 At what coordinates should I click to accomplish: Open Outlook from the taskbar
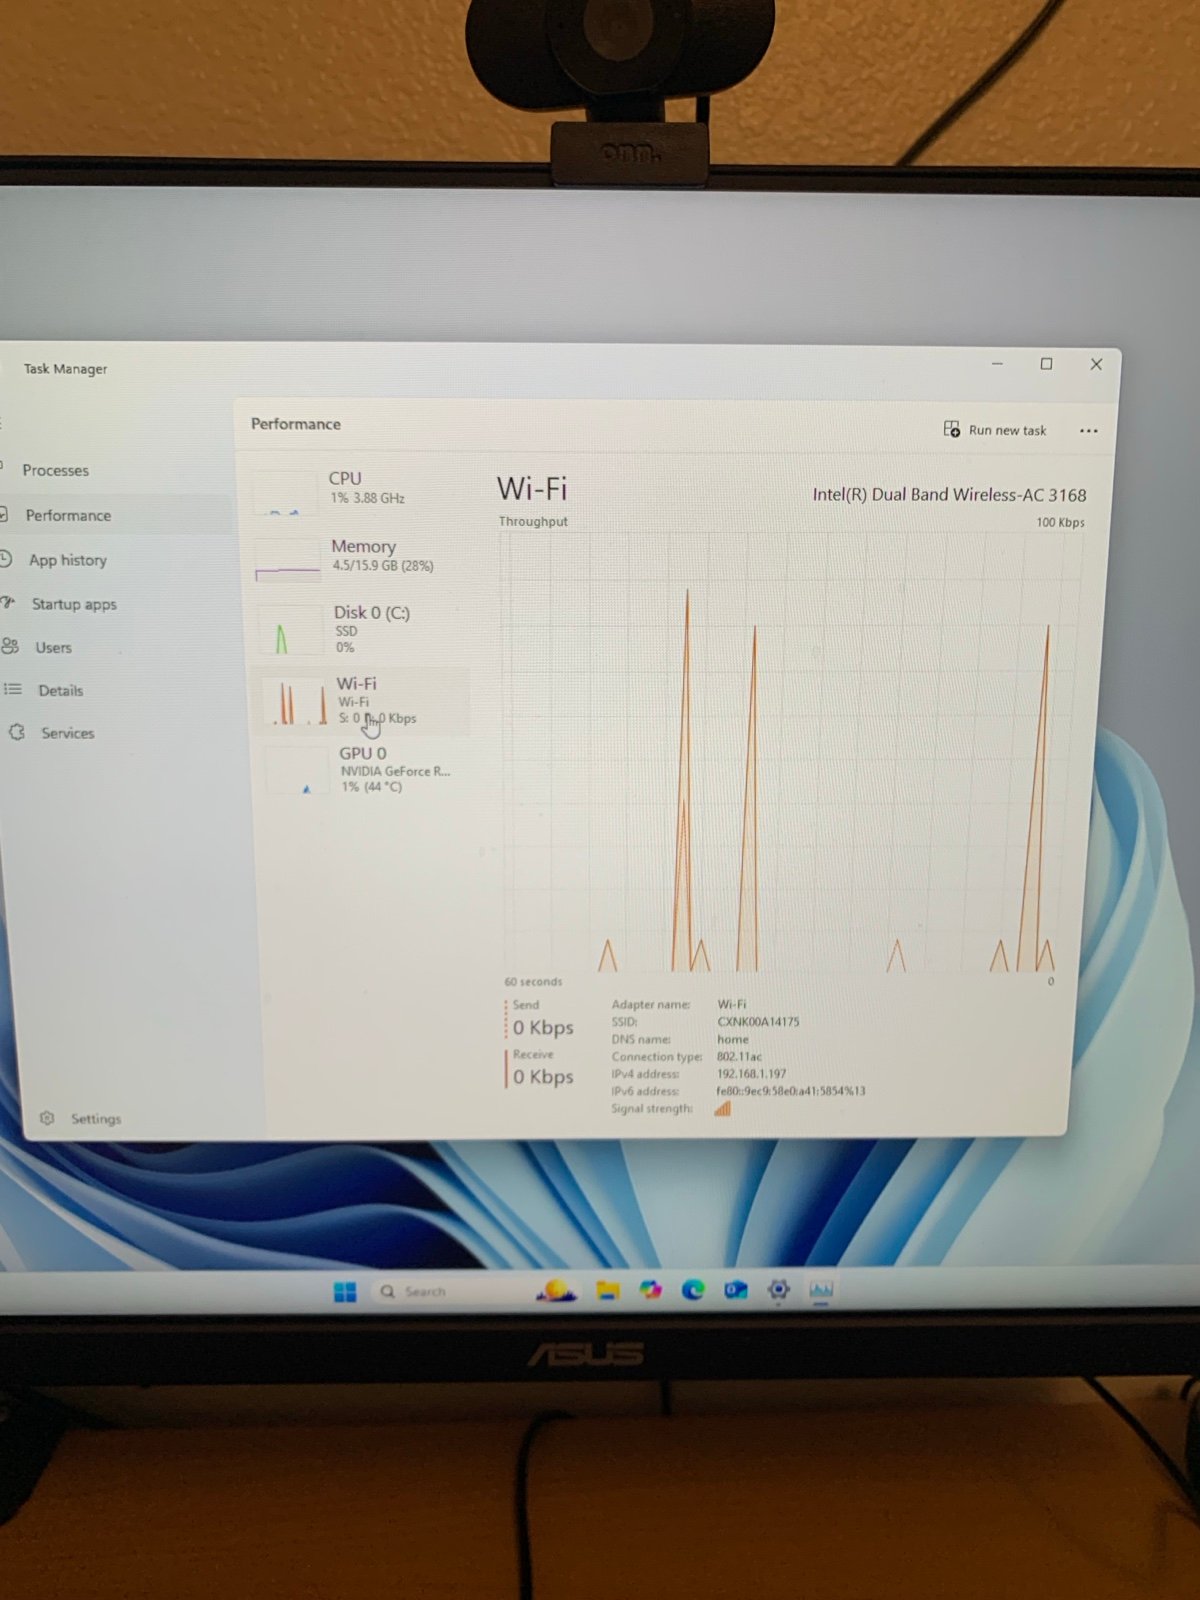click(736, 1290)
